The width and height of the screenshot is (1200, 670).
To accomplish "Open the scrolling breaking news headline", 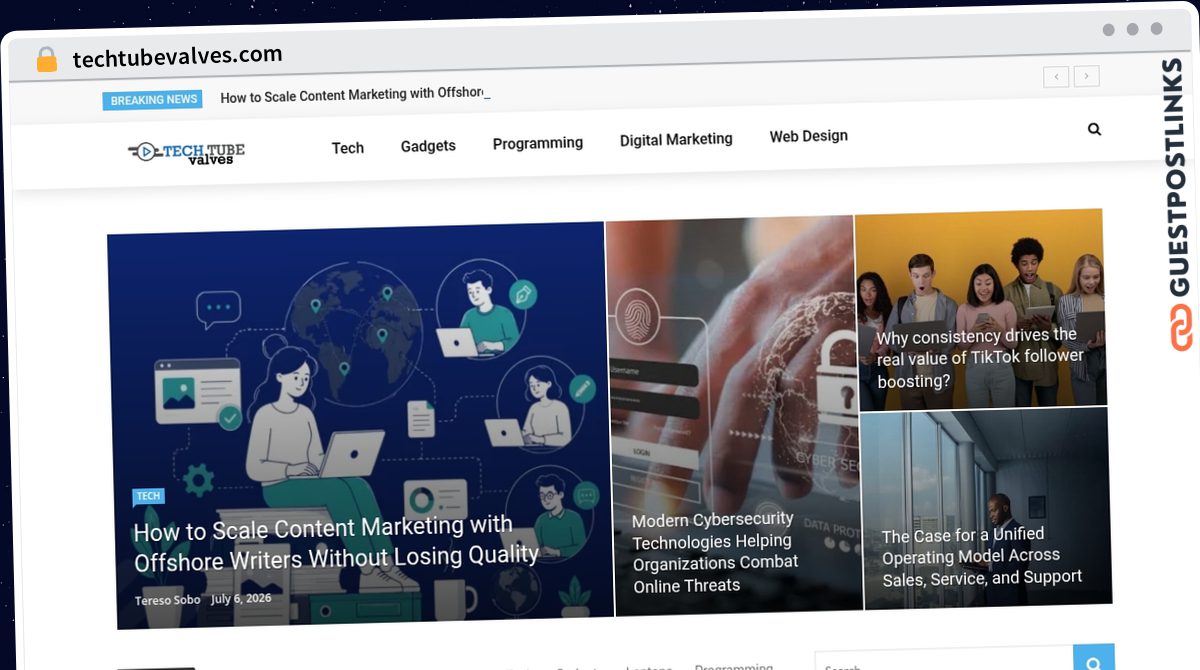I will [355, 95].
